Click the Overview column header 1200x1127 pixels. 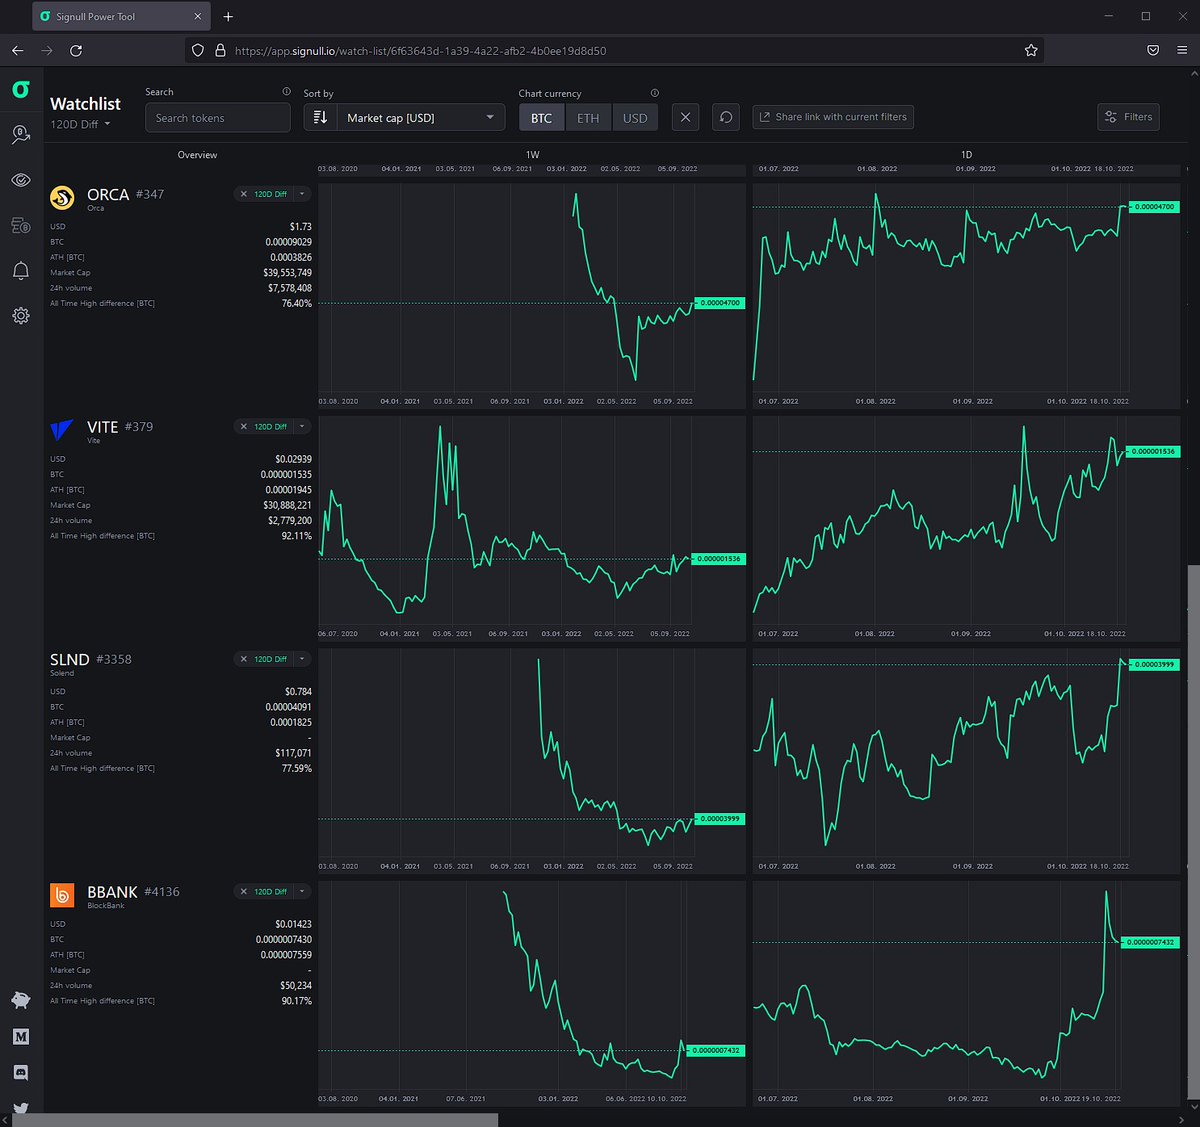197,155
